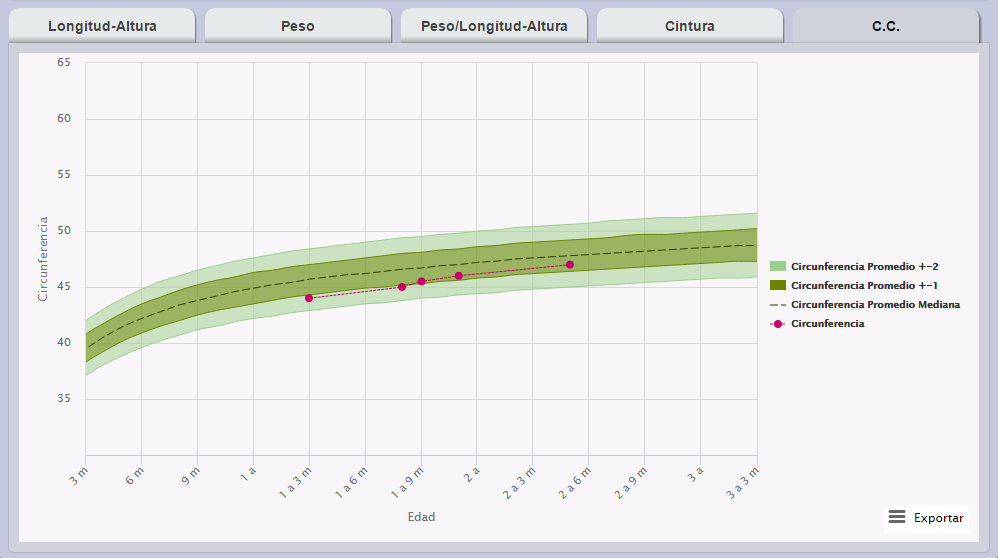Click the Edad axis title
This screenshot has height=558, width=998.
(421, 517)
